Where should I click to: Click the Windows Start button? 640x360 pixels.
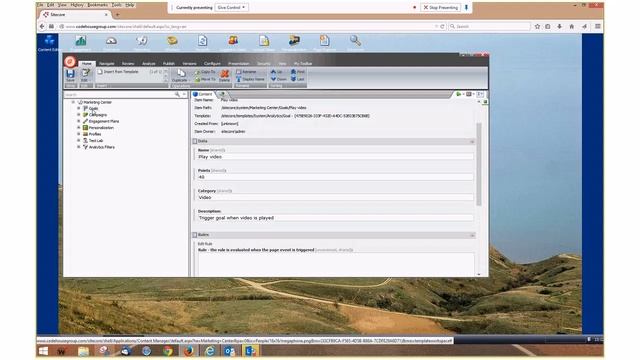pos(43,351)
